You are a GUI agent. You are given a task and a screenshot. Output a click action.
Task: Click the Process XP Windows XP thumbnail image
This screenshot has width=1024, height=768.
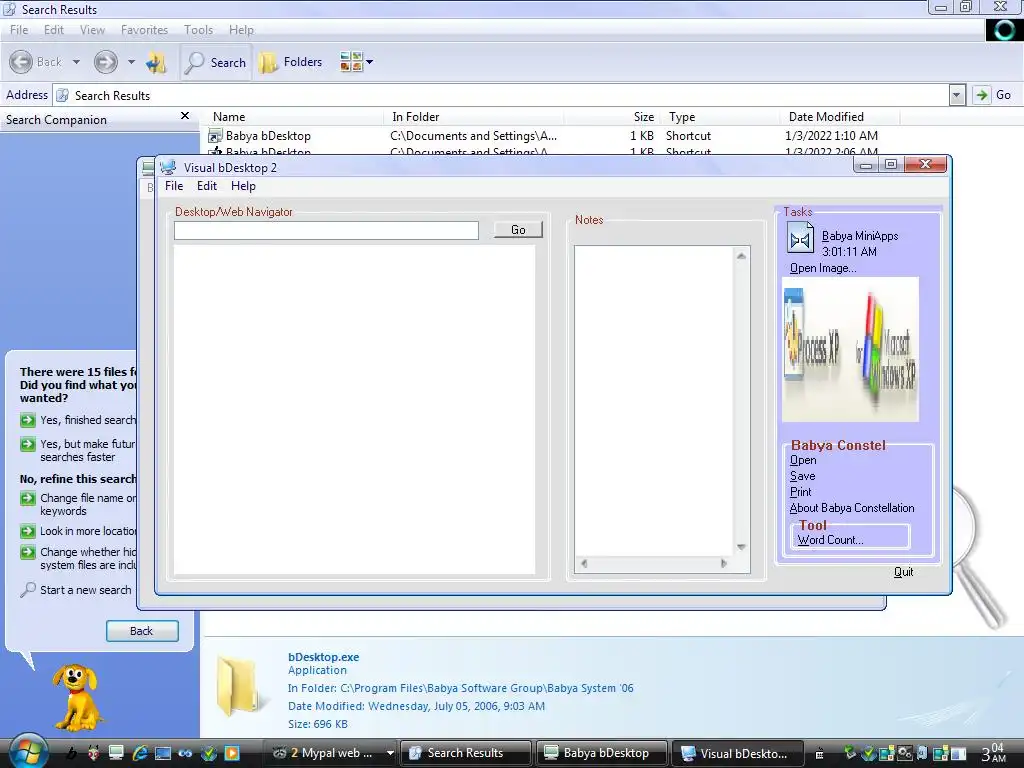[x=850, y=349]
